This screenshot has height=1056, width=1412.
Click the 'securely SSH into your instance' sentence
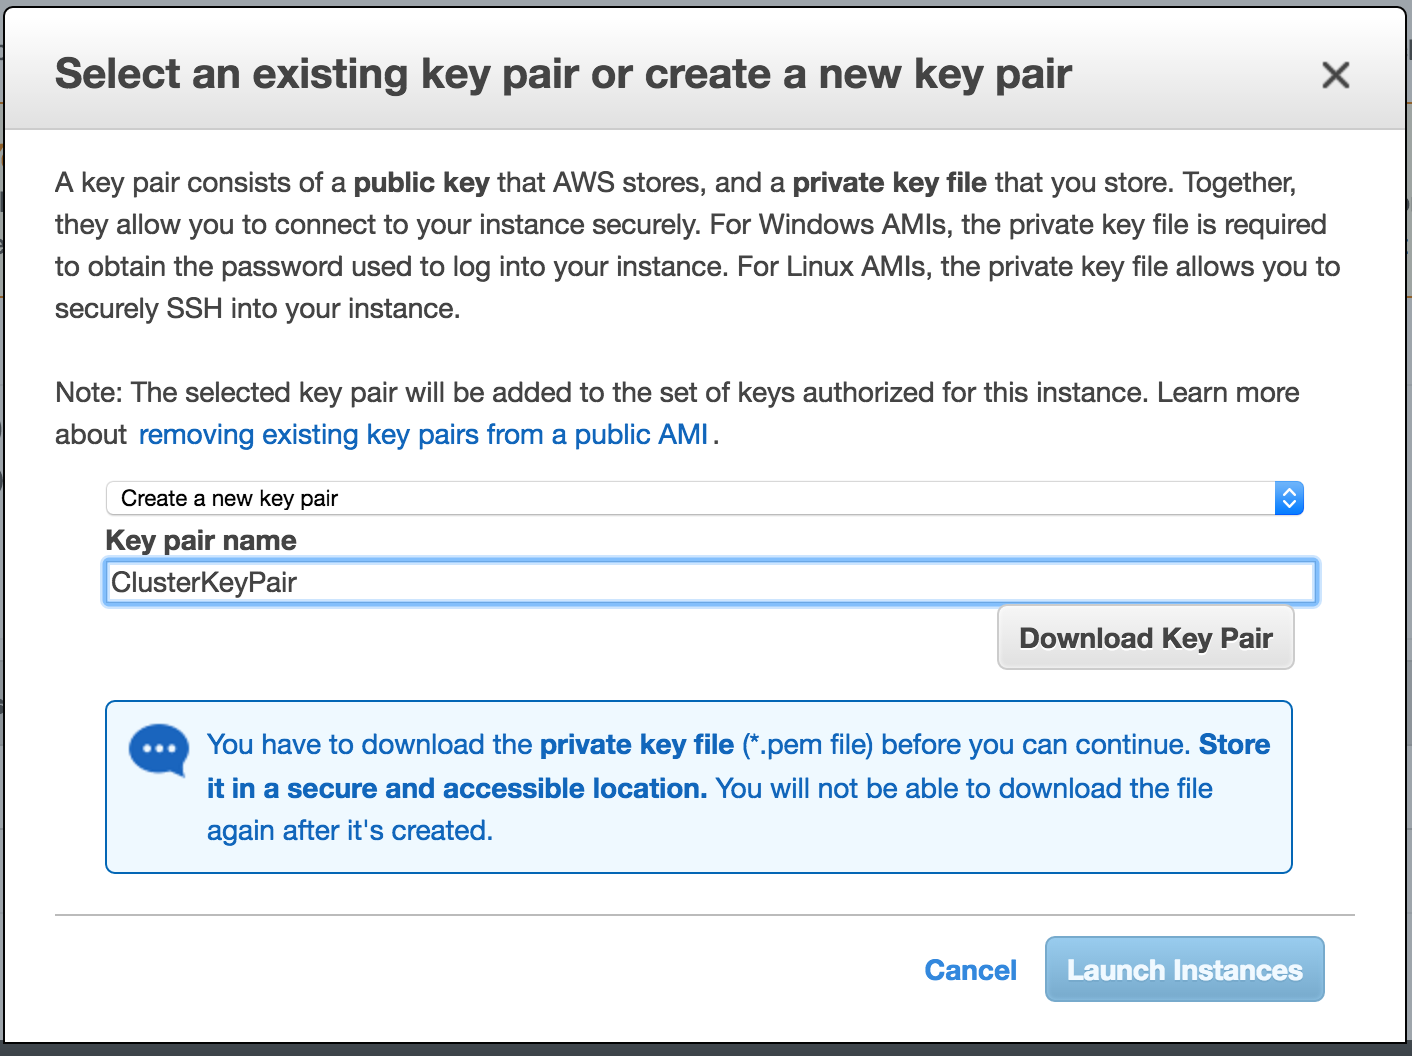pos(257,309)
